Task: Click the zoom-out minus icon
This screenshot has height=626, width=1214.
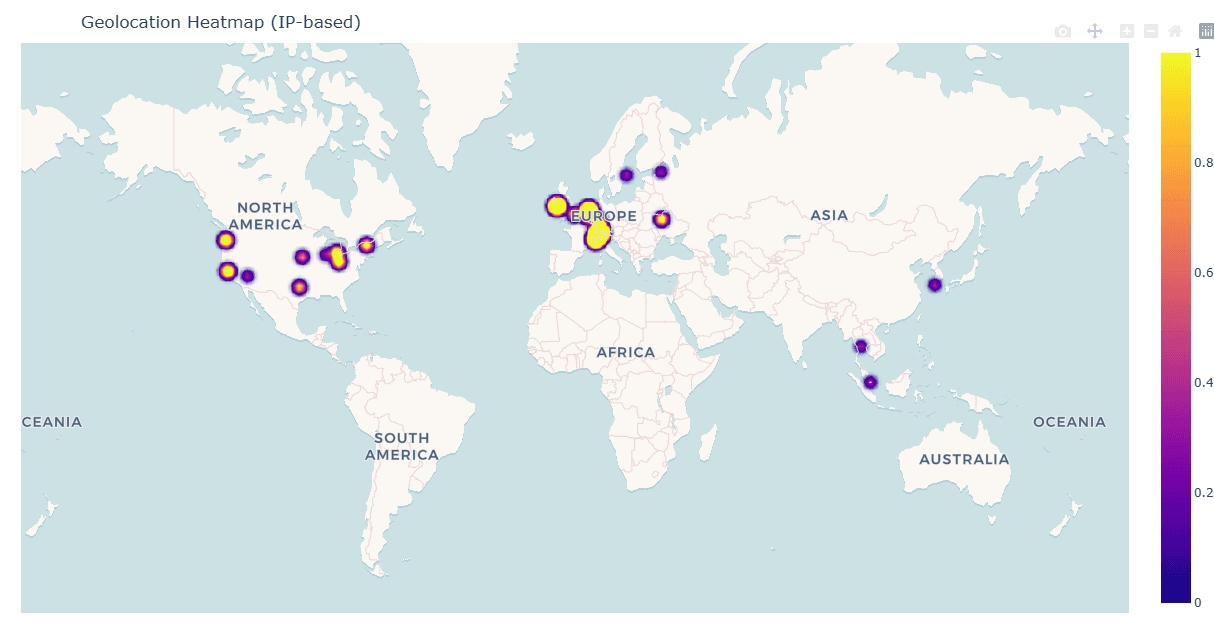Action: (1150, 31)
